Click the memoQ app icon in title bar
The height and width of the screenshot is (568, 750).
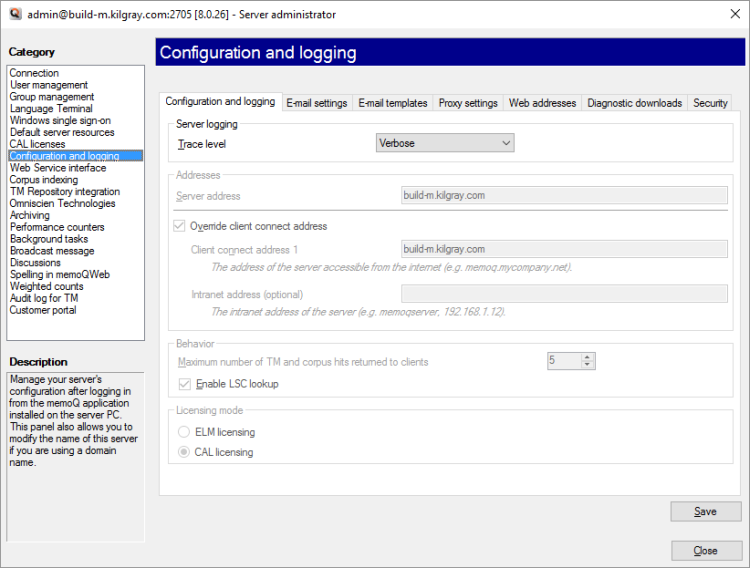coord(15,14)
